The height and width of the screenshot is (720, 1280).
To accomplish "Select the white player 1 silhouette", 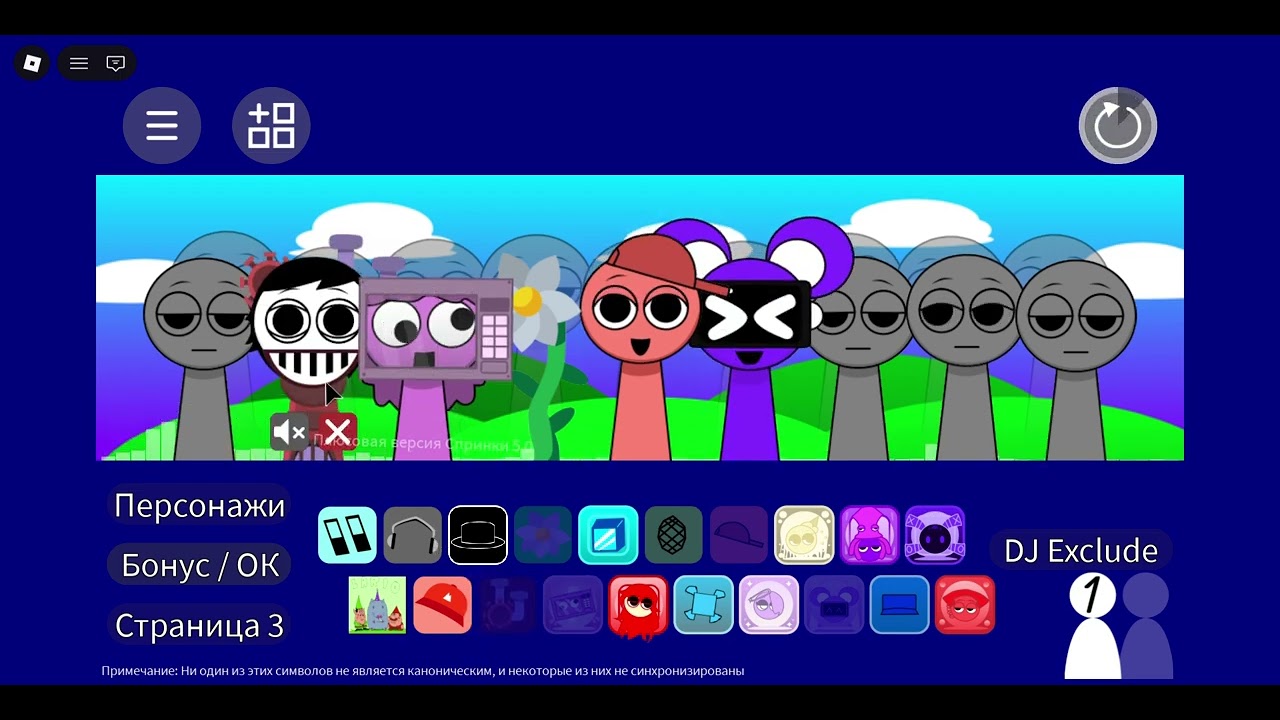I will point(1093,628).
